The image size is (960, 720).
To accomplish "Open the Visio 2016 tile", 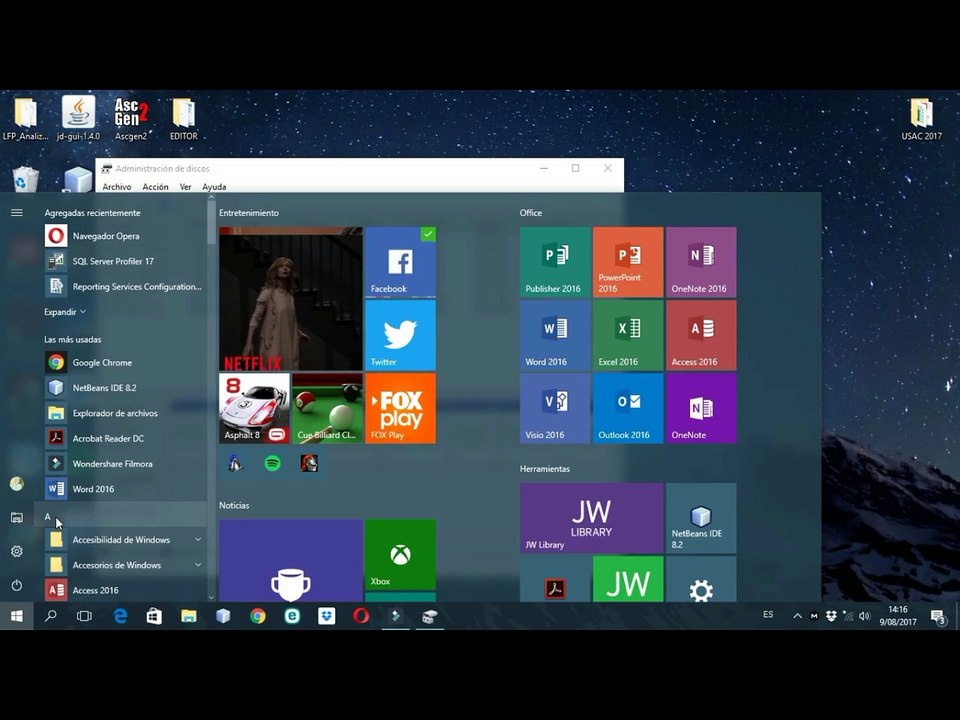I will pyautogui.click(x=555, y=408).
